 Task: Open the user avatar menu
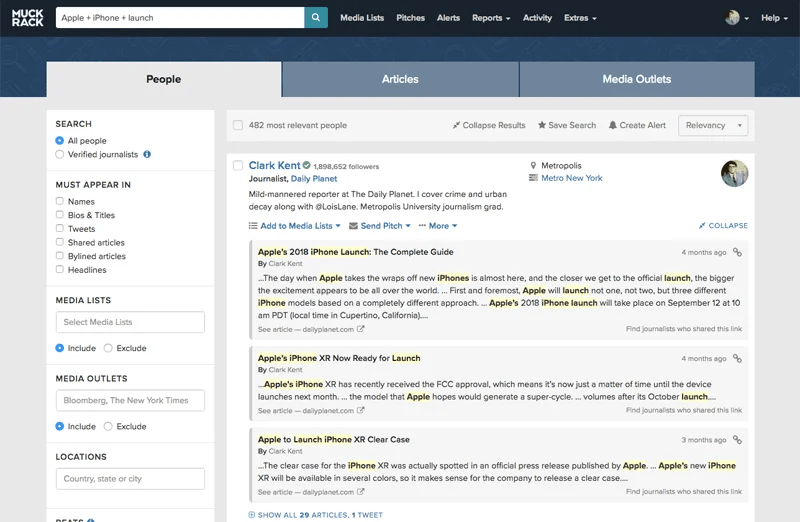(737, 18)
